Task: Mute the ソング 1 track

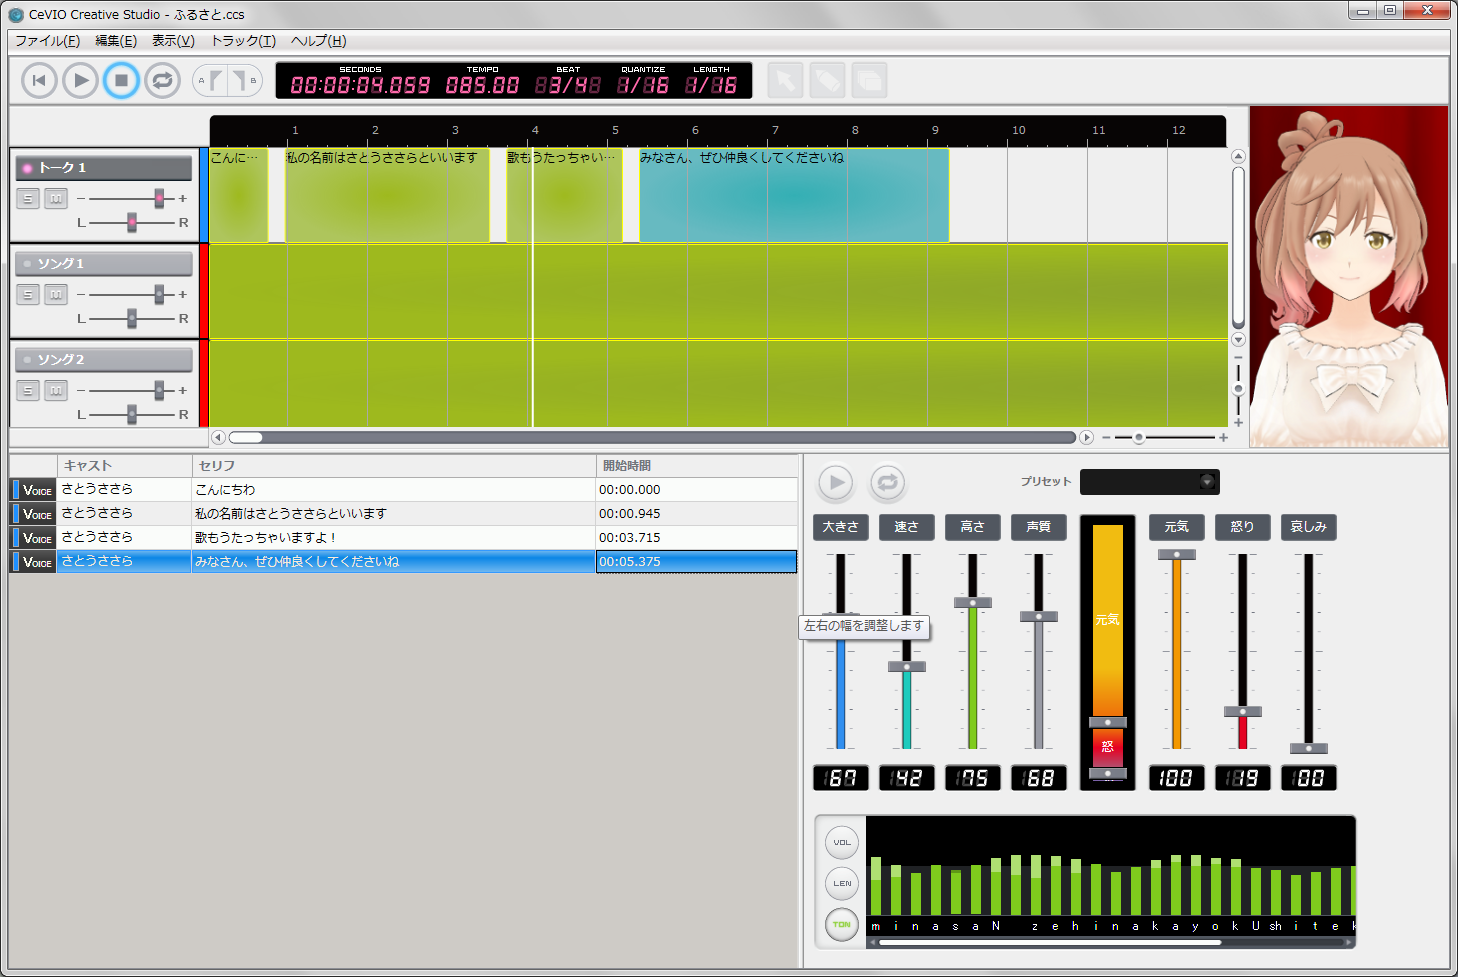Action: click(x=56, y=294)
